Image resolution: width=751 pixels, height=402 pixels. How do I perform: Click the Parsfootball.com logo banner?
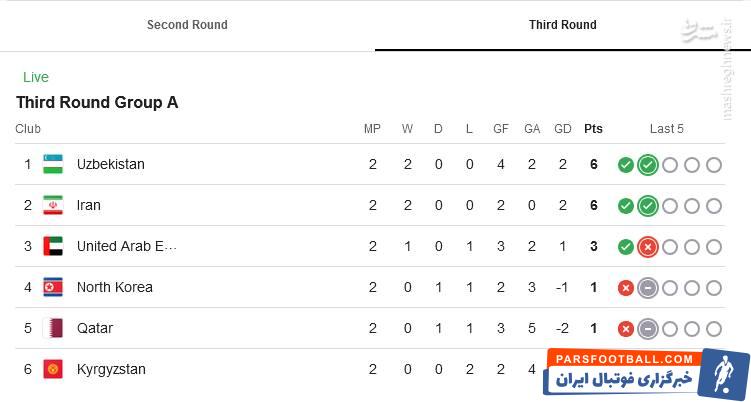[648, 373]
